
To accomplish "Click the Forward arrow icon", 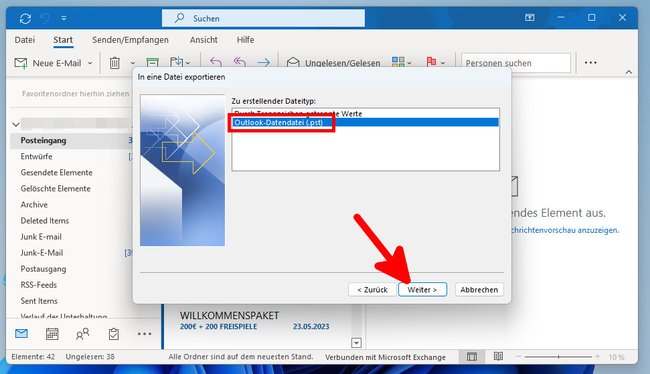I will coord(263,63).
